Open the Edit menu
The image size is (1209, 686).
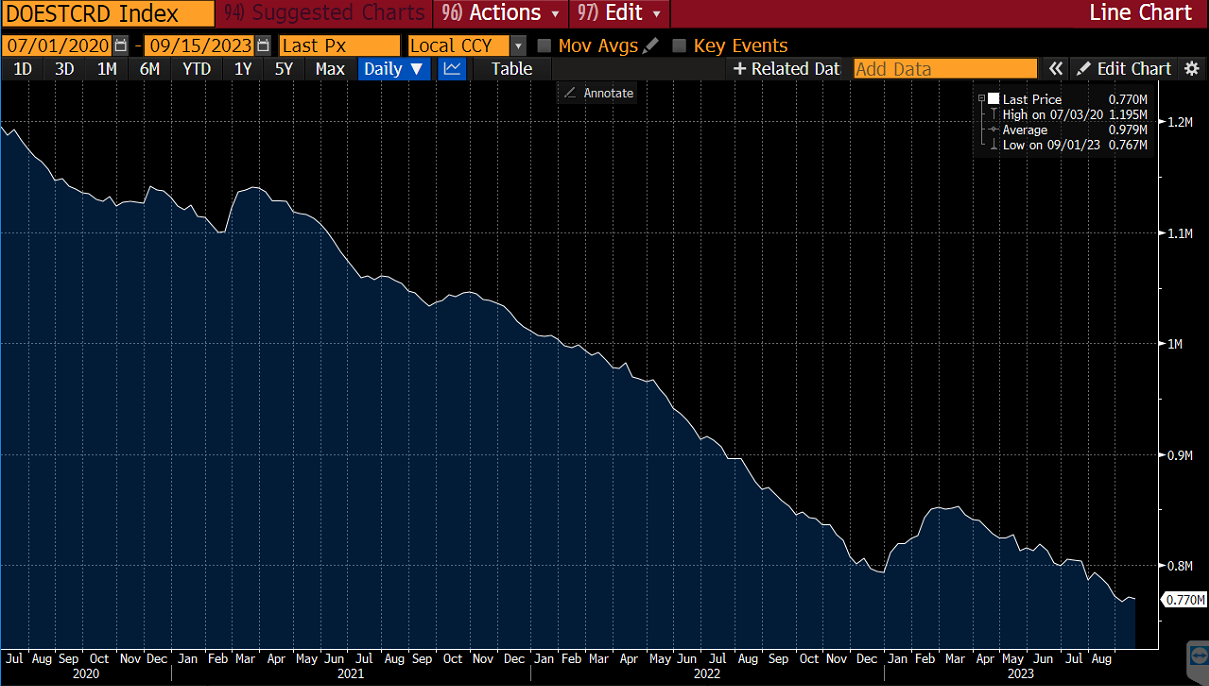[x=619, y=14]
